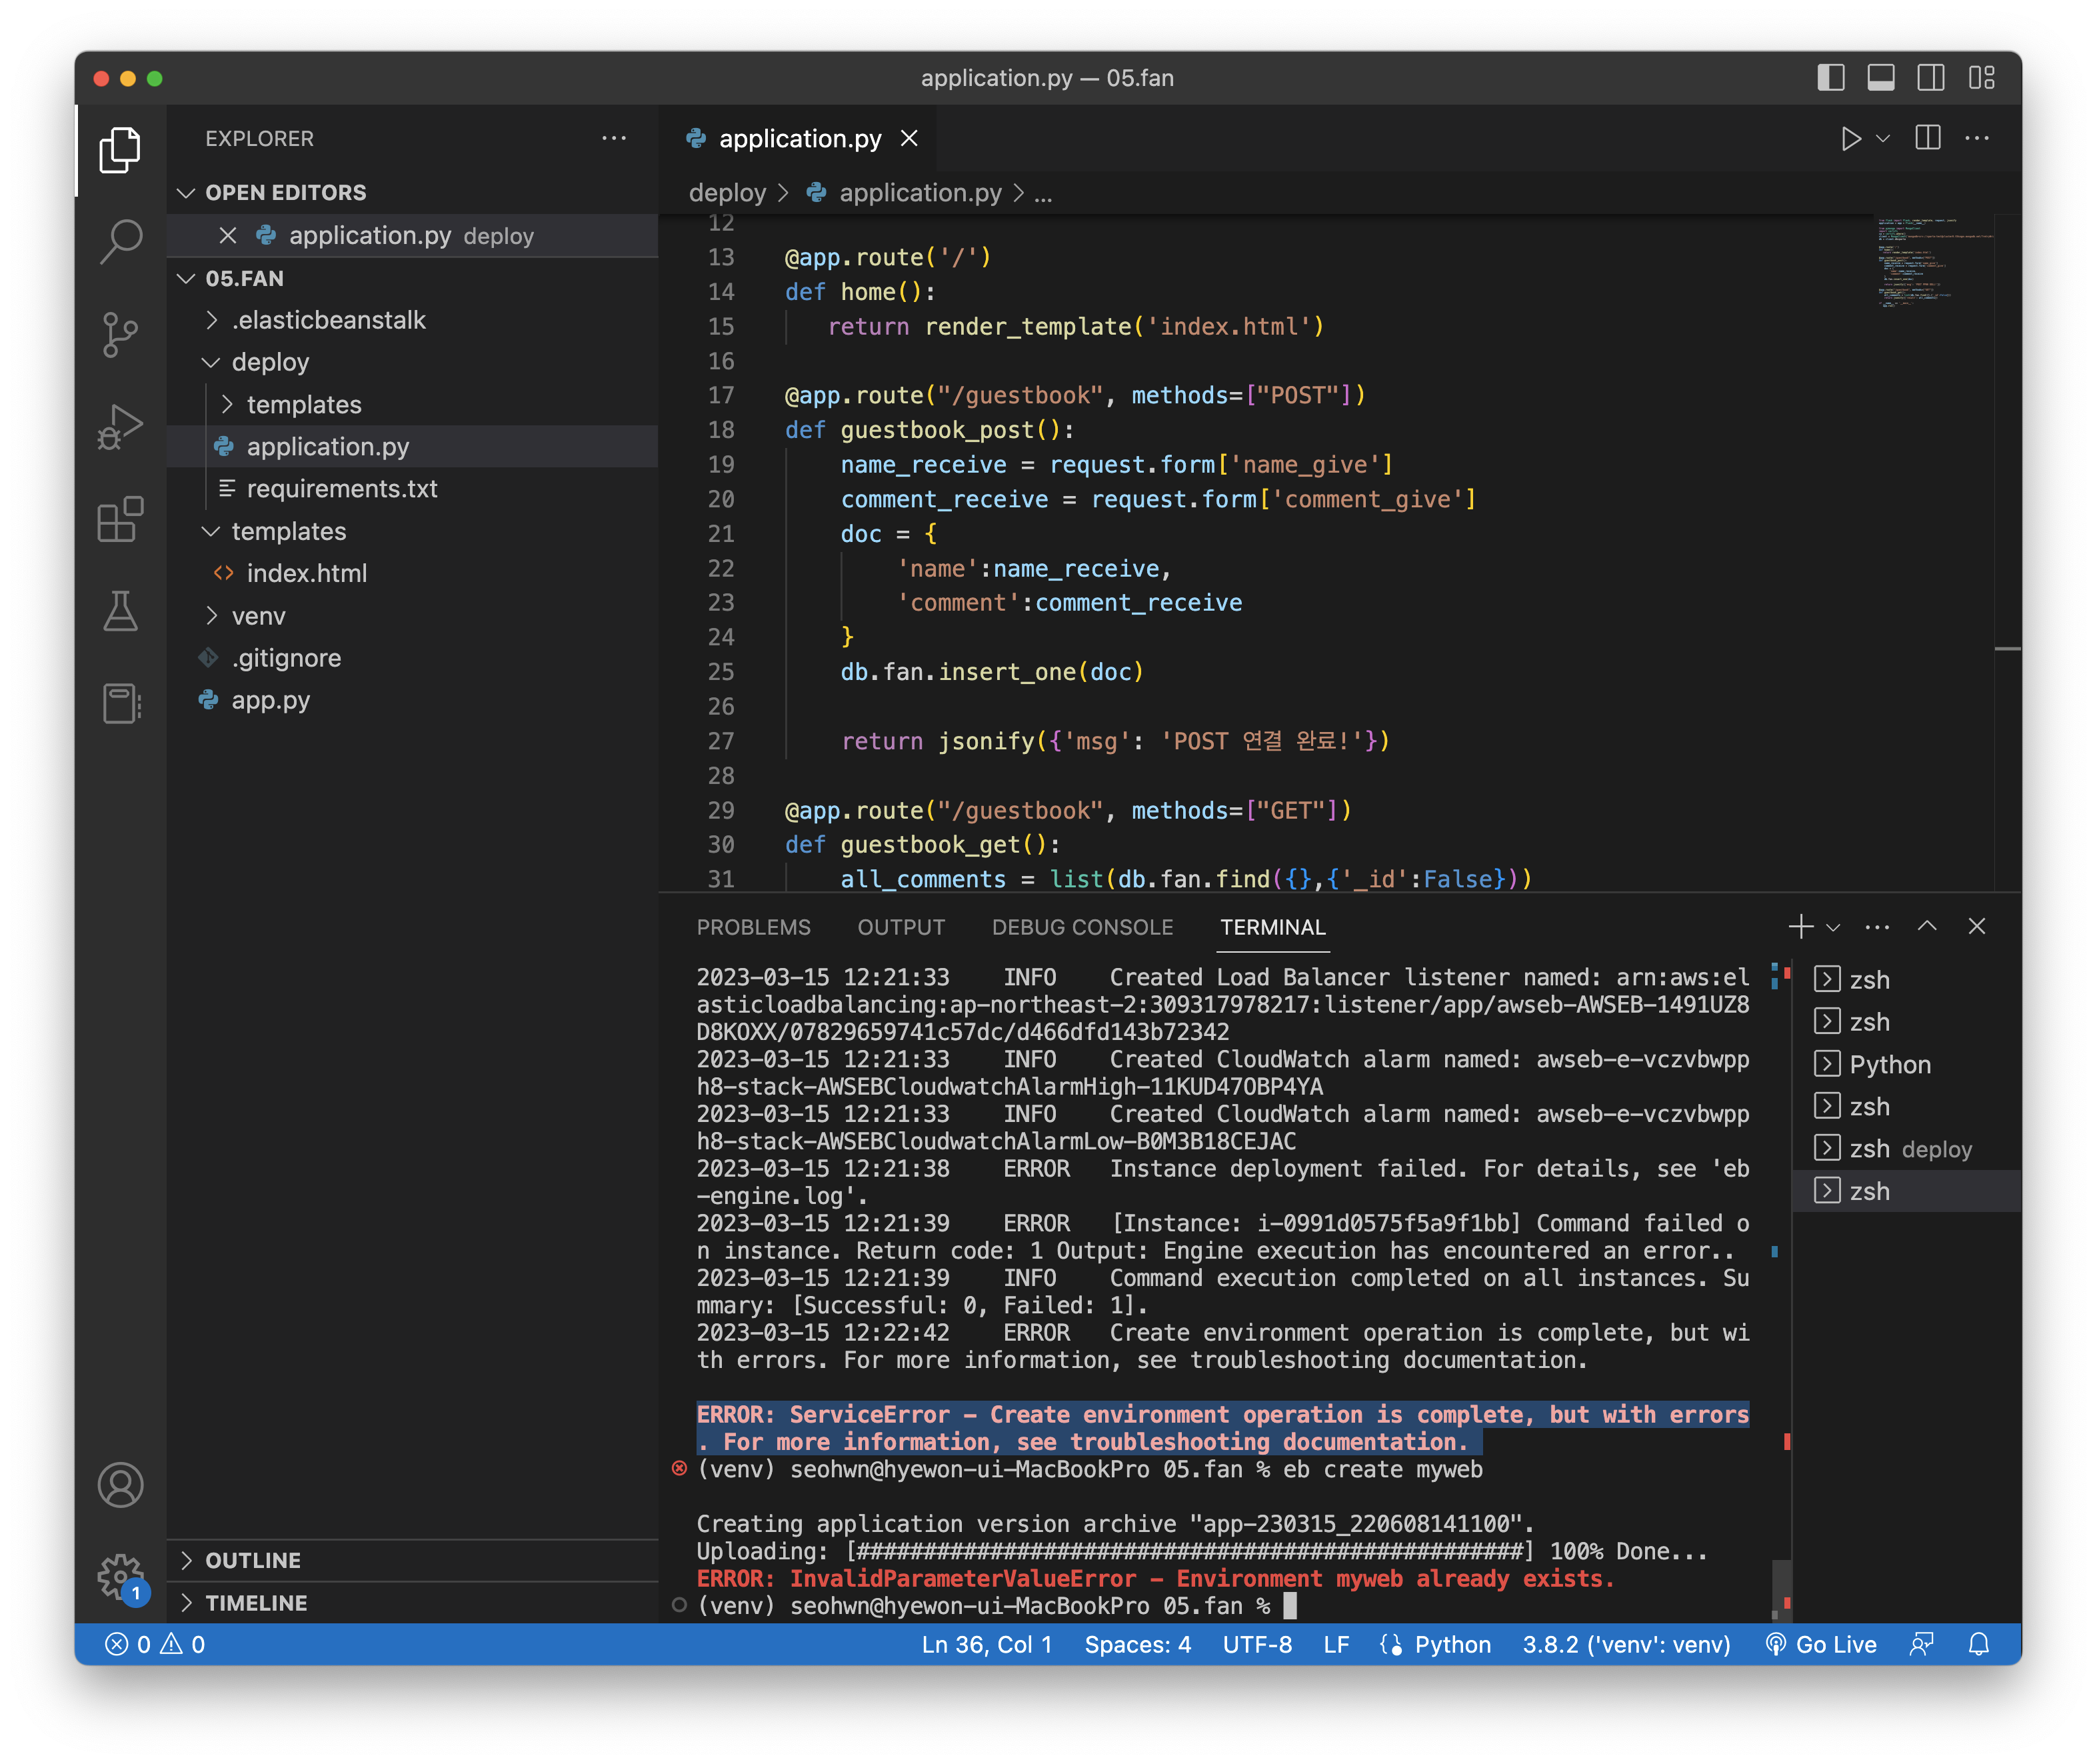2097x1764 pixels.
Task: Select language mode Python in status bar
Action: click(1452, 1645)
